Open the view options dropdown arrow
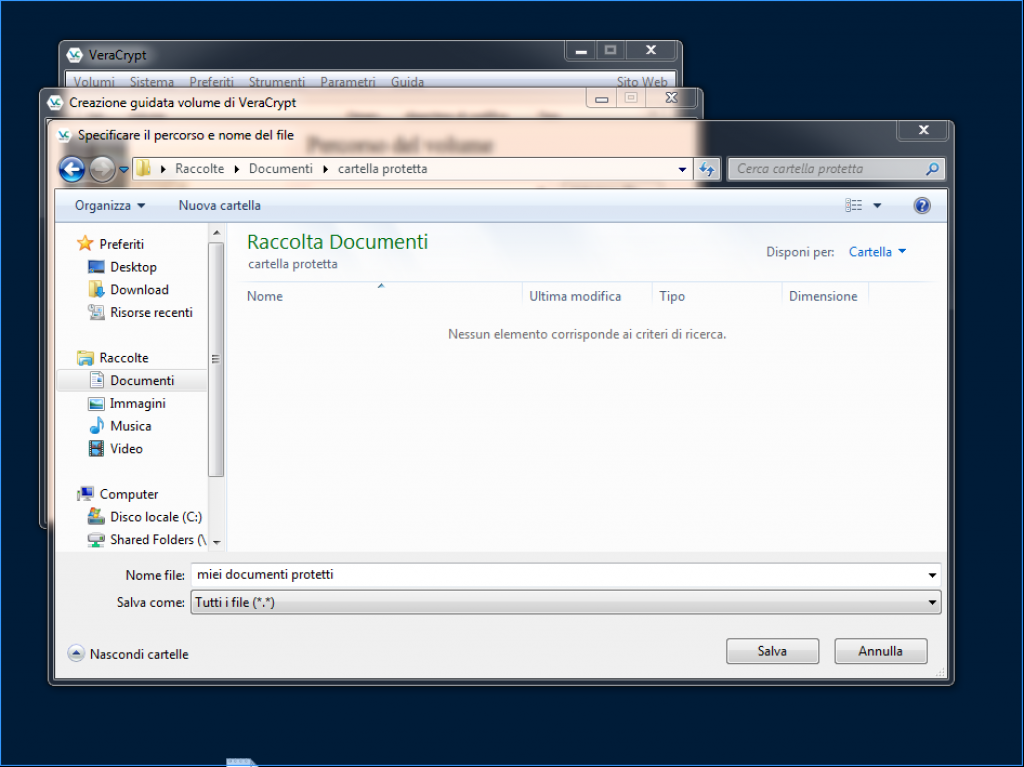 [x=877, y=205]
